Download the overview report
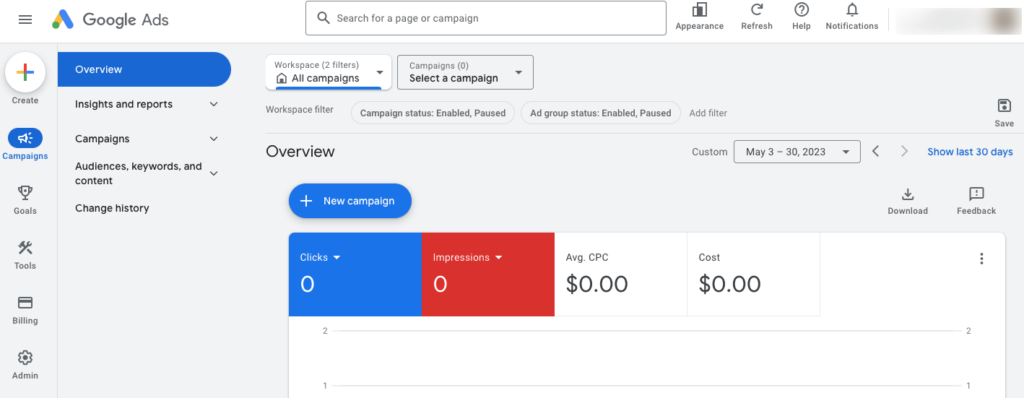 (x=907, y=201)
